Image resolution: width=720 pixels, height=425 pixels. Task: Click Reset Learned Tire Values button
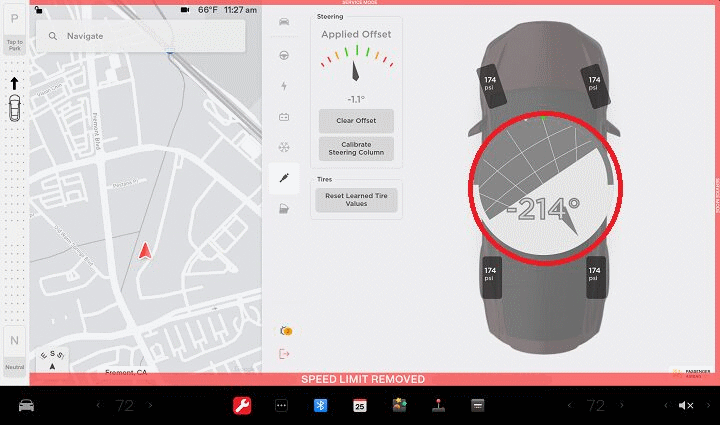356,198
